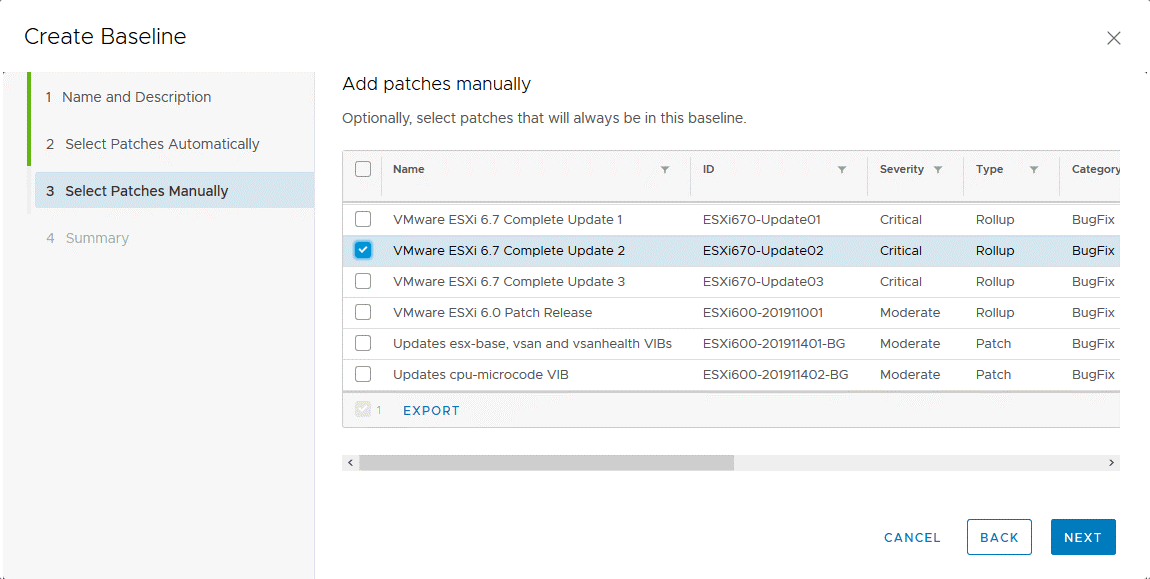The height and width of the screenshot is (579, 1150).
Task: Open the Name column filter
Action: pos(666,170)
